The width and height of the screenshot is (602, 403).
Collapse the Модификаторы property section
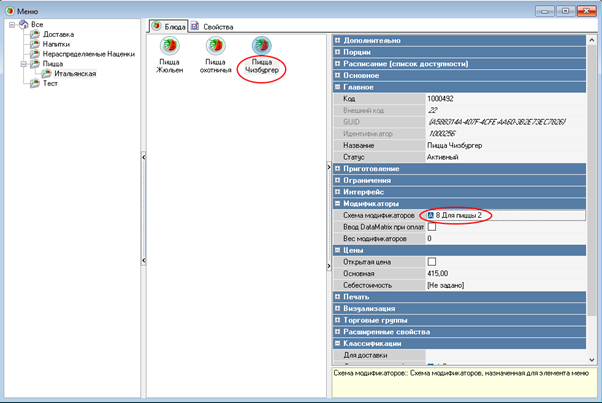tap(337, 203)
